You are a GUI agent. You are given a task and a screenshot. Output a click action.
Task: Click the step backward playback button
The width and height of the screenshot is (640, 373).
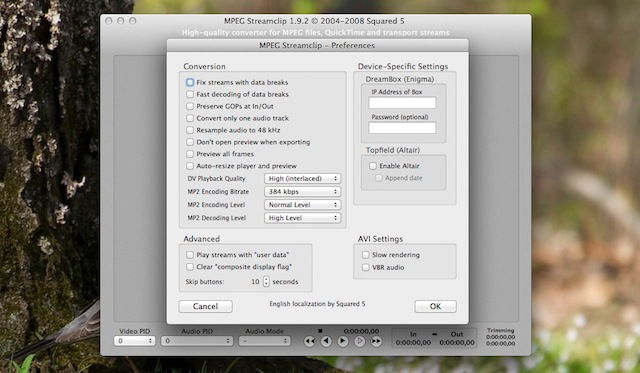click(326, 341)
